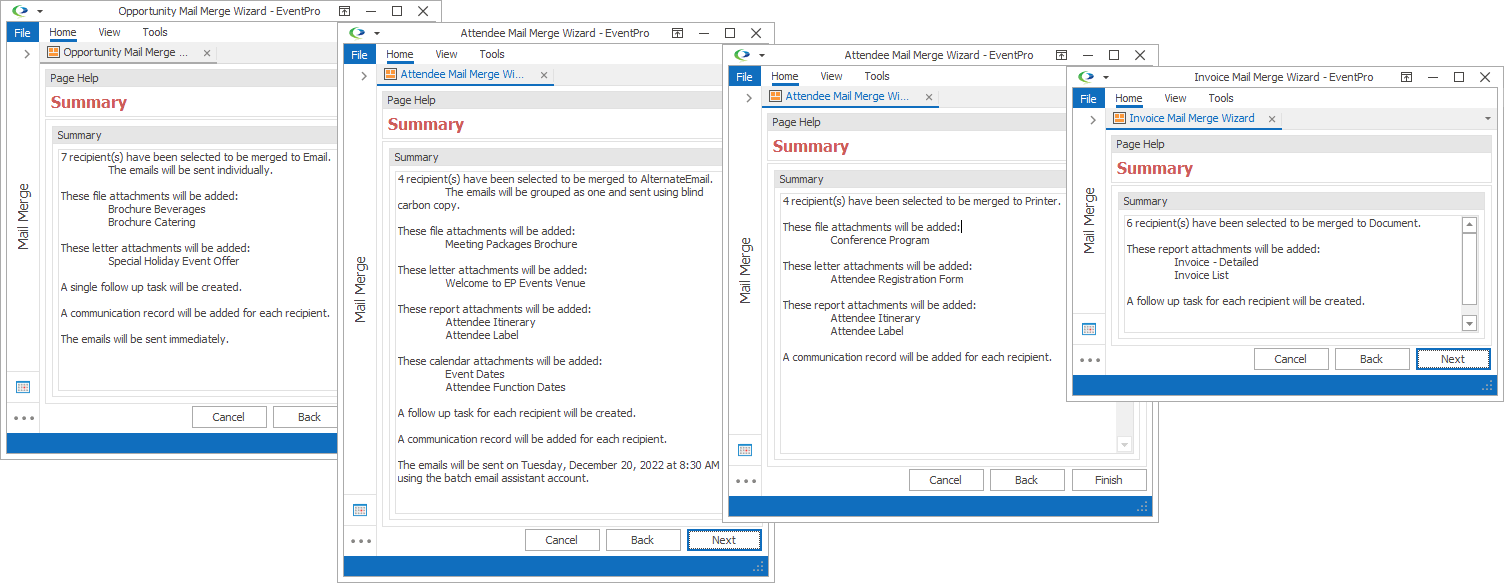Screen dimensions: 1504x583
Task: Expand navigation chevron in AlternateEmail Attendee wizard
Action: 363,76
